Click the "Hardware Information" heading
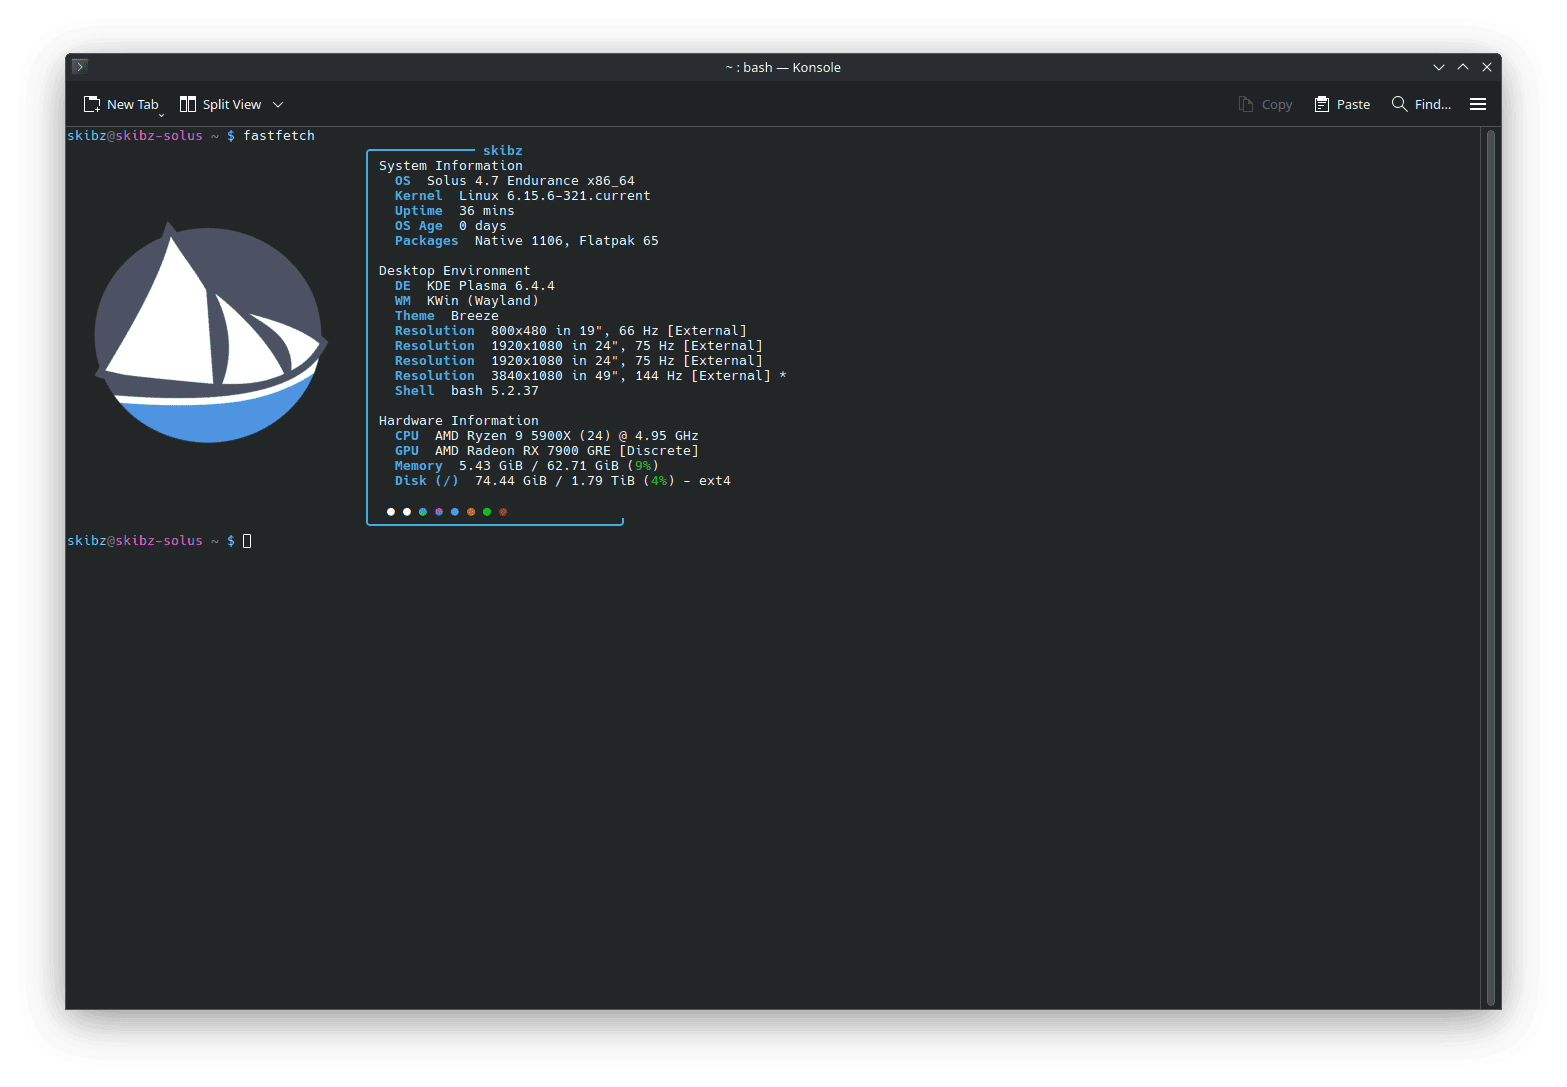The width and height of the screenshot is (1567, 1087). 459,421
